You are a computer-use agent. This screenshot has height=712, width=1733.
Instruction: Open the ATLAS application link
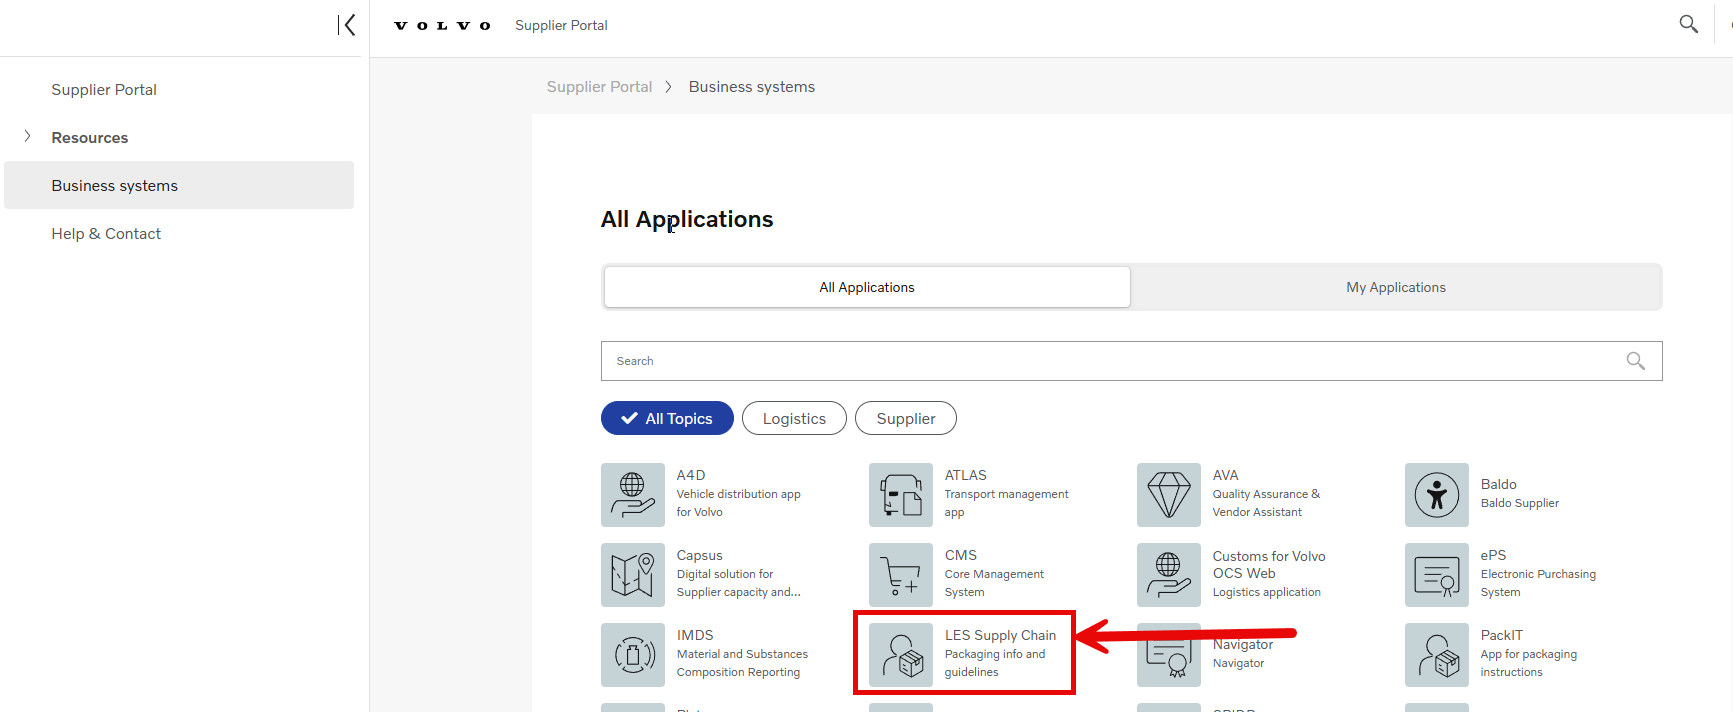(x=965, y=475)
